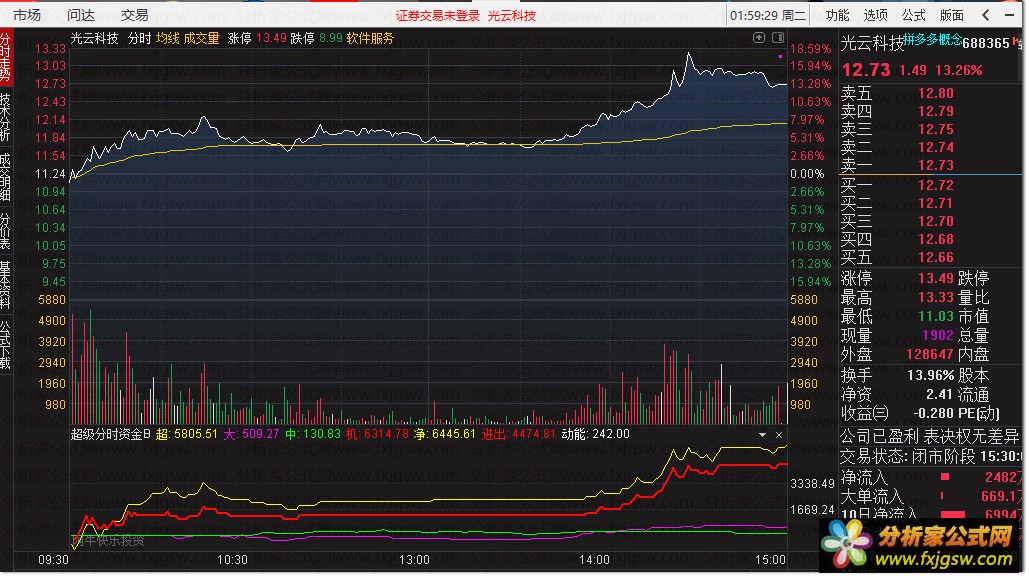Image resolution: width=1029 pixels, height=576 pixels.
Task: Select the 买二 price 12.71
Action: 936,203
